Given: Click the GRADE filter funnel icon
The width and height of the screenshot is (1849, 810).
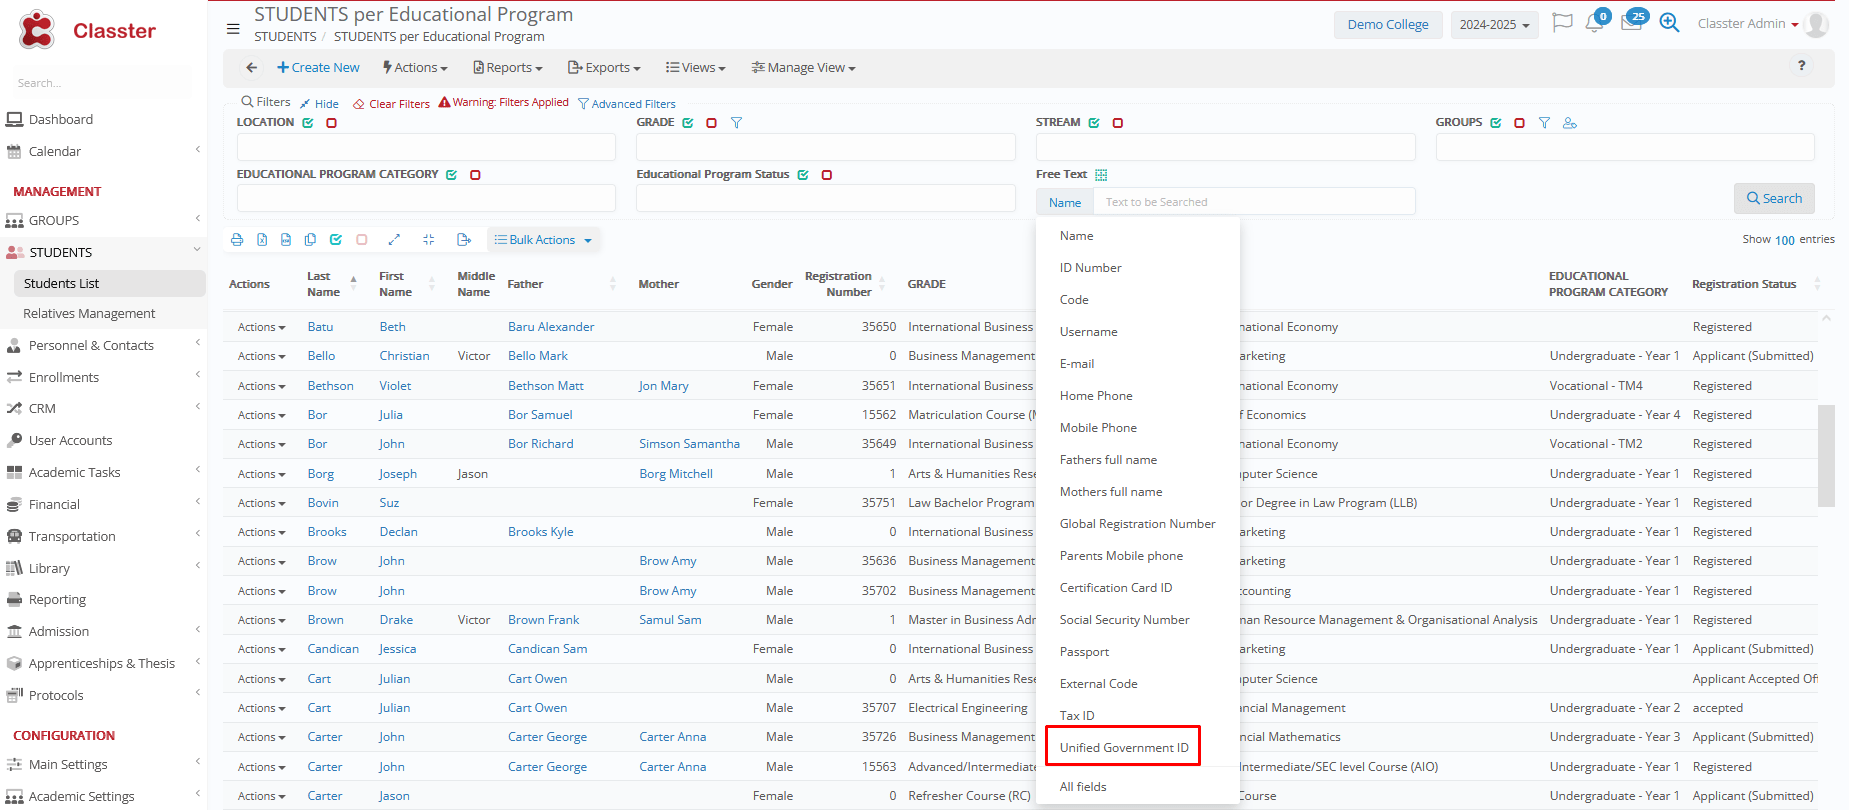Looking at the screenshot, I should [736, 123].
